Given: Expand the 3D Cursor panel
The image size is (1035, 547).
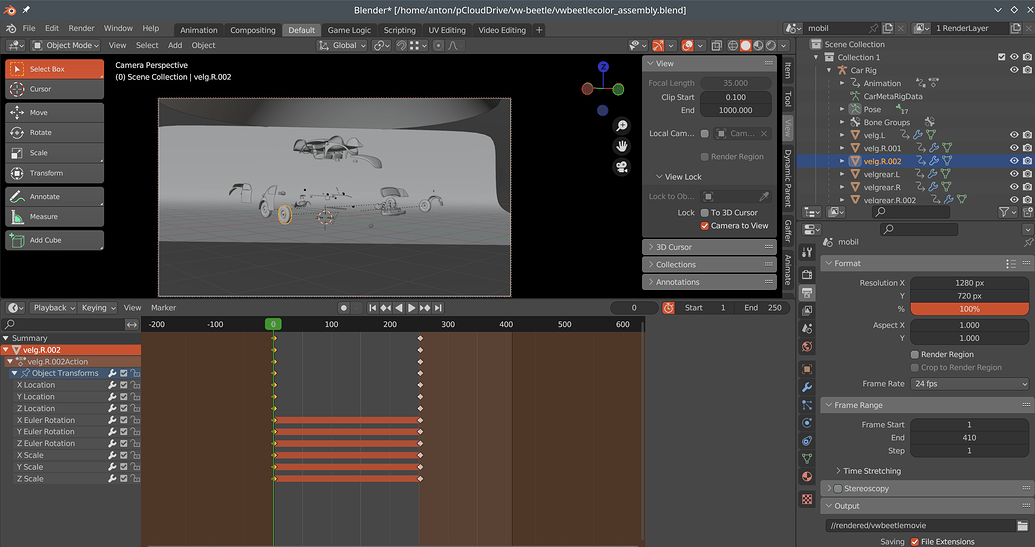Looking at the screenshot, I should tap(709, 247).
